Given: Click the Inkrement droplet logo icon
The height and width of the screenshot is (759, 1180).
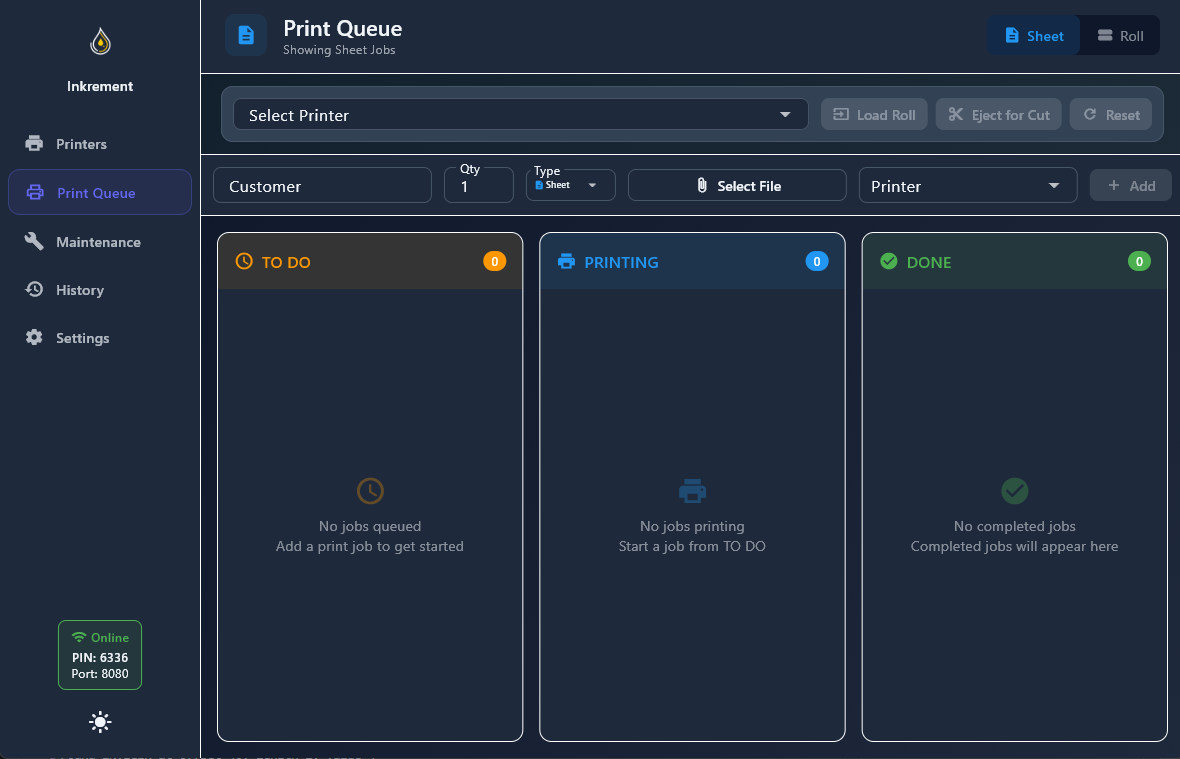Looking at the screenshot, I should (100, 42).
